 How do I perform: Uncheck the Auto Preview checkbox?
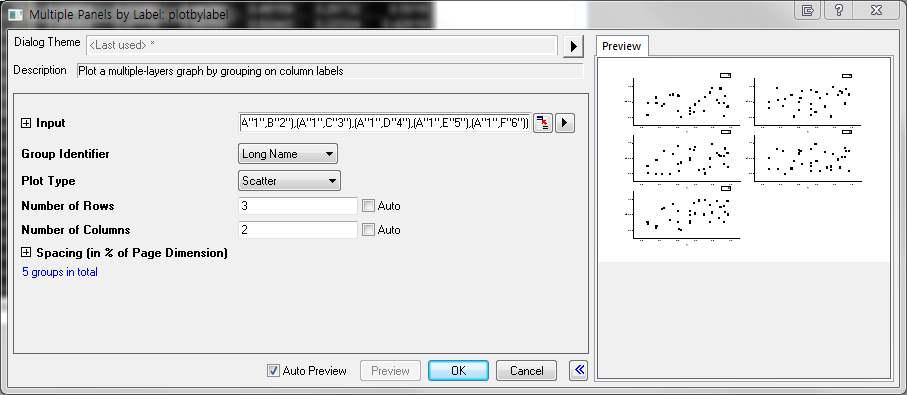pos(274,371)
